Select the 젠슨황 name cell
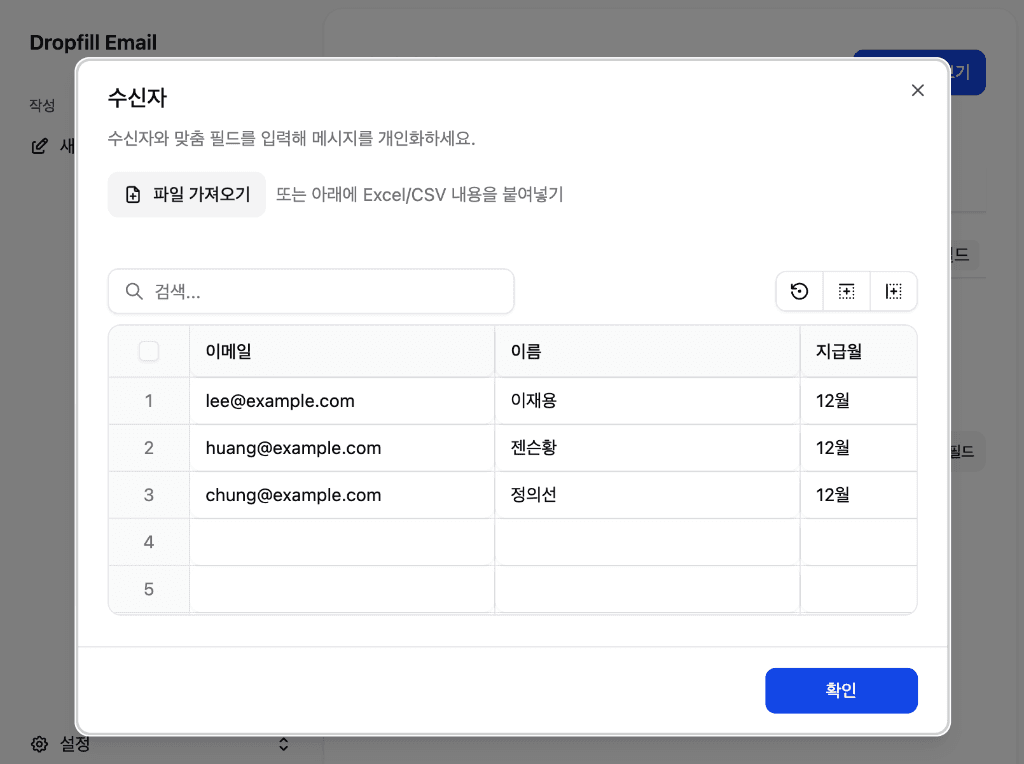 pyautogui.click(x=646, y=448)
